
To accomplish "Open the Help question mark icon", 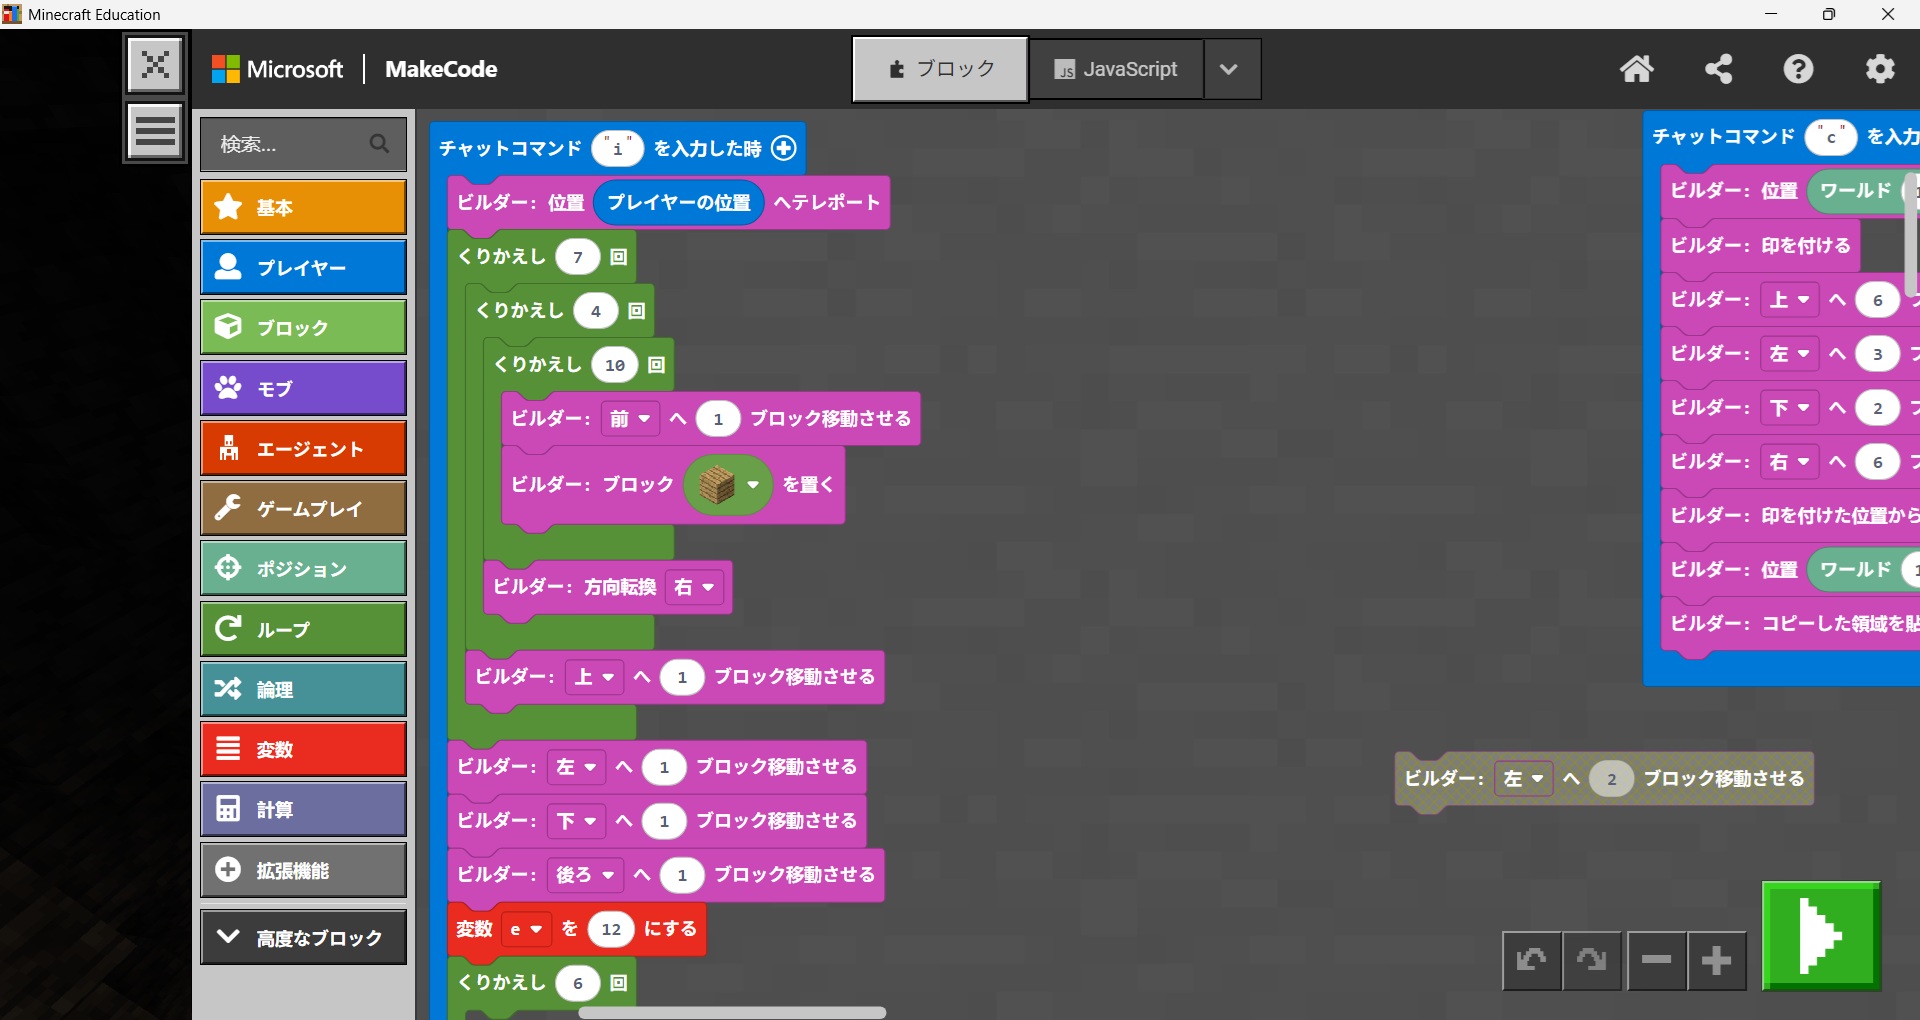I will point(1798,69).
